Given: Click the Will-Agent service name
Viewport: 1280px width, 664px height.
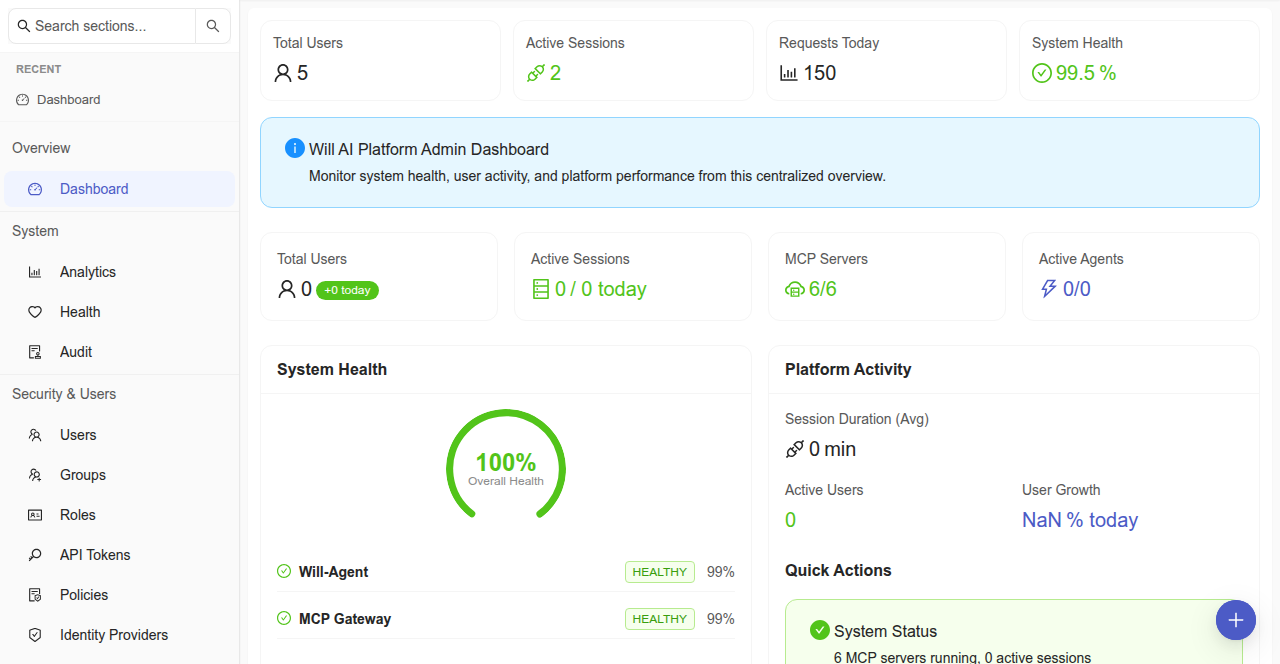Looking at the screenshot, I should [x=334, y=572].
